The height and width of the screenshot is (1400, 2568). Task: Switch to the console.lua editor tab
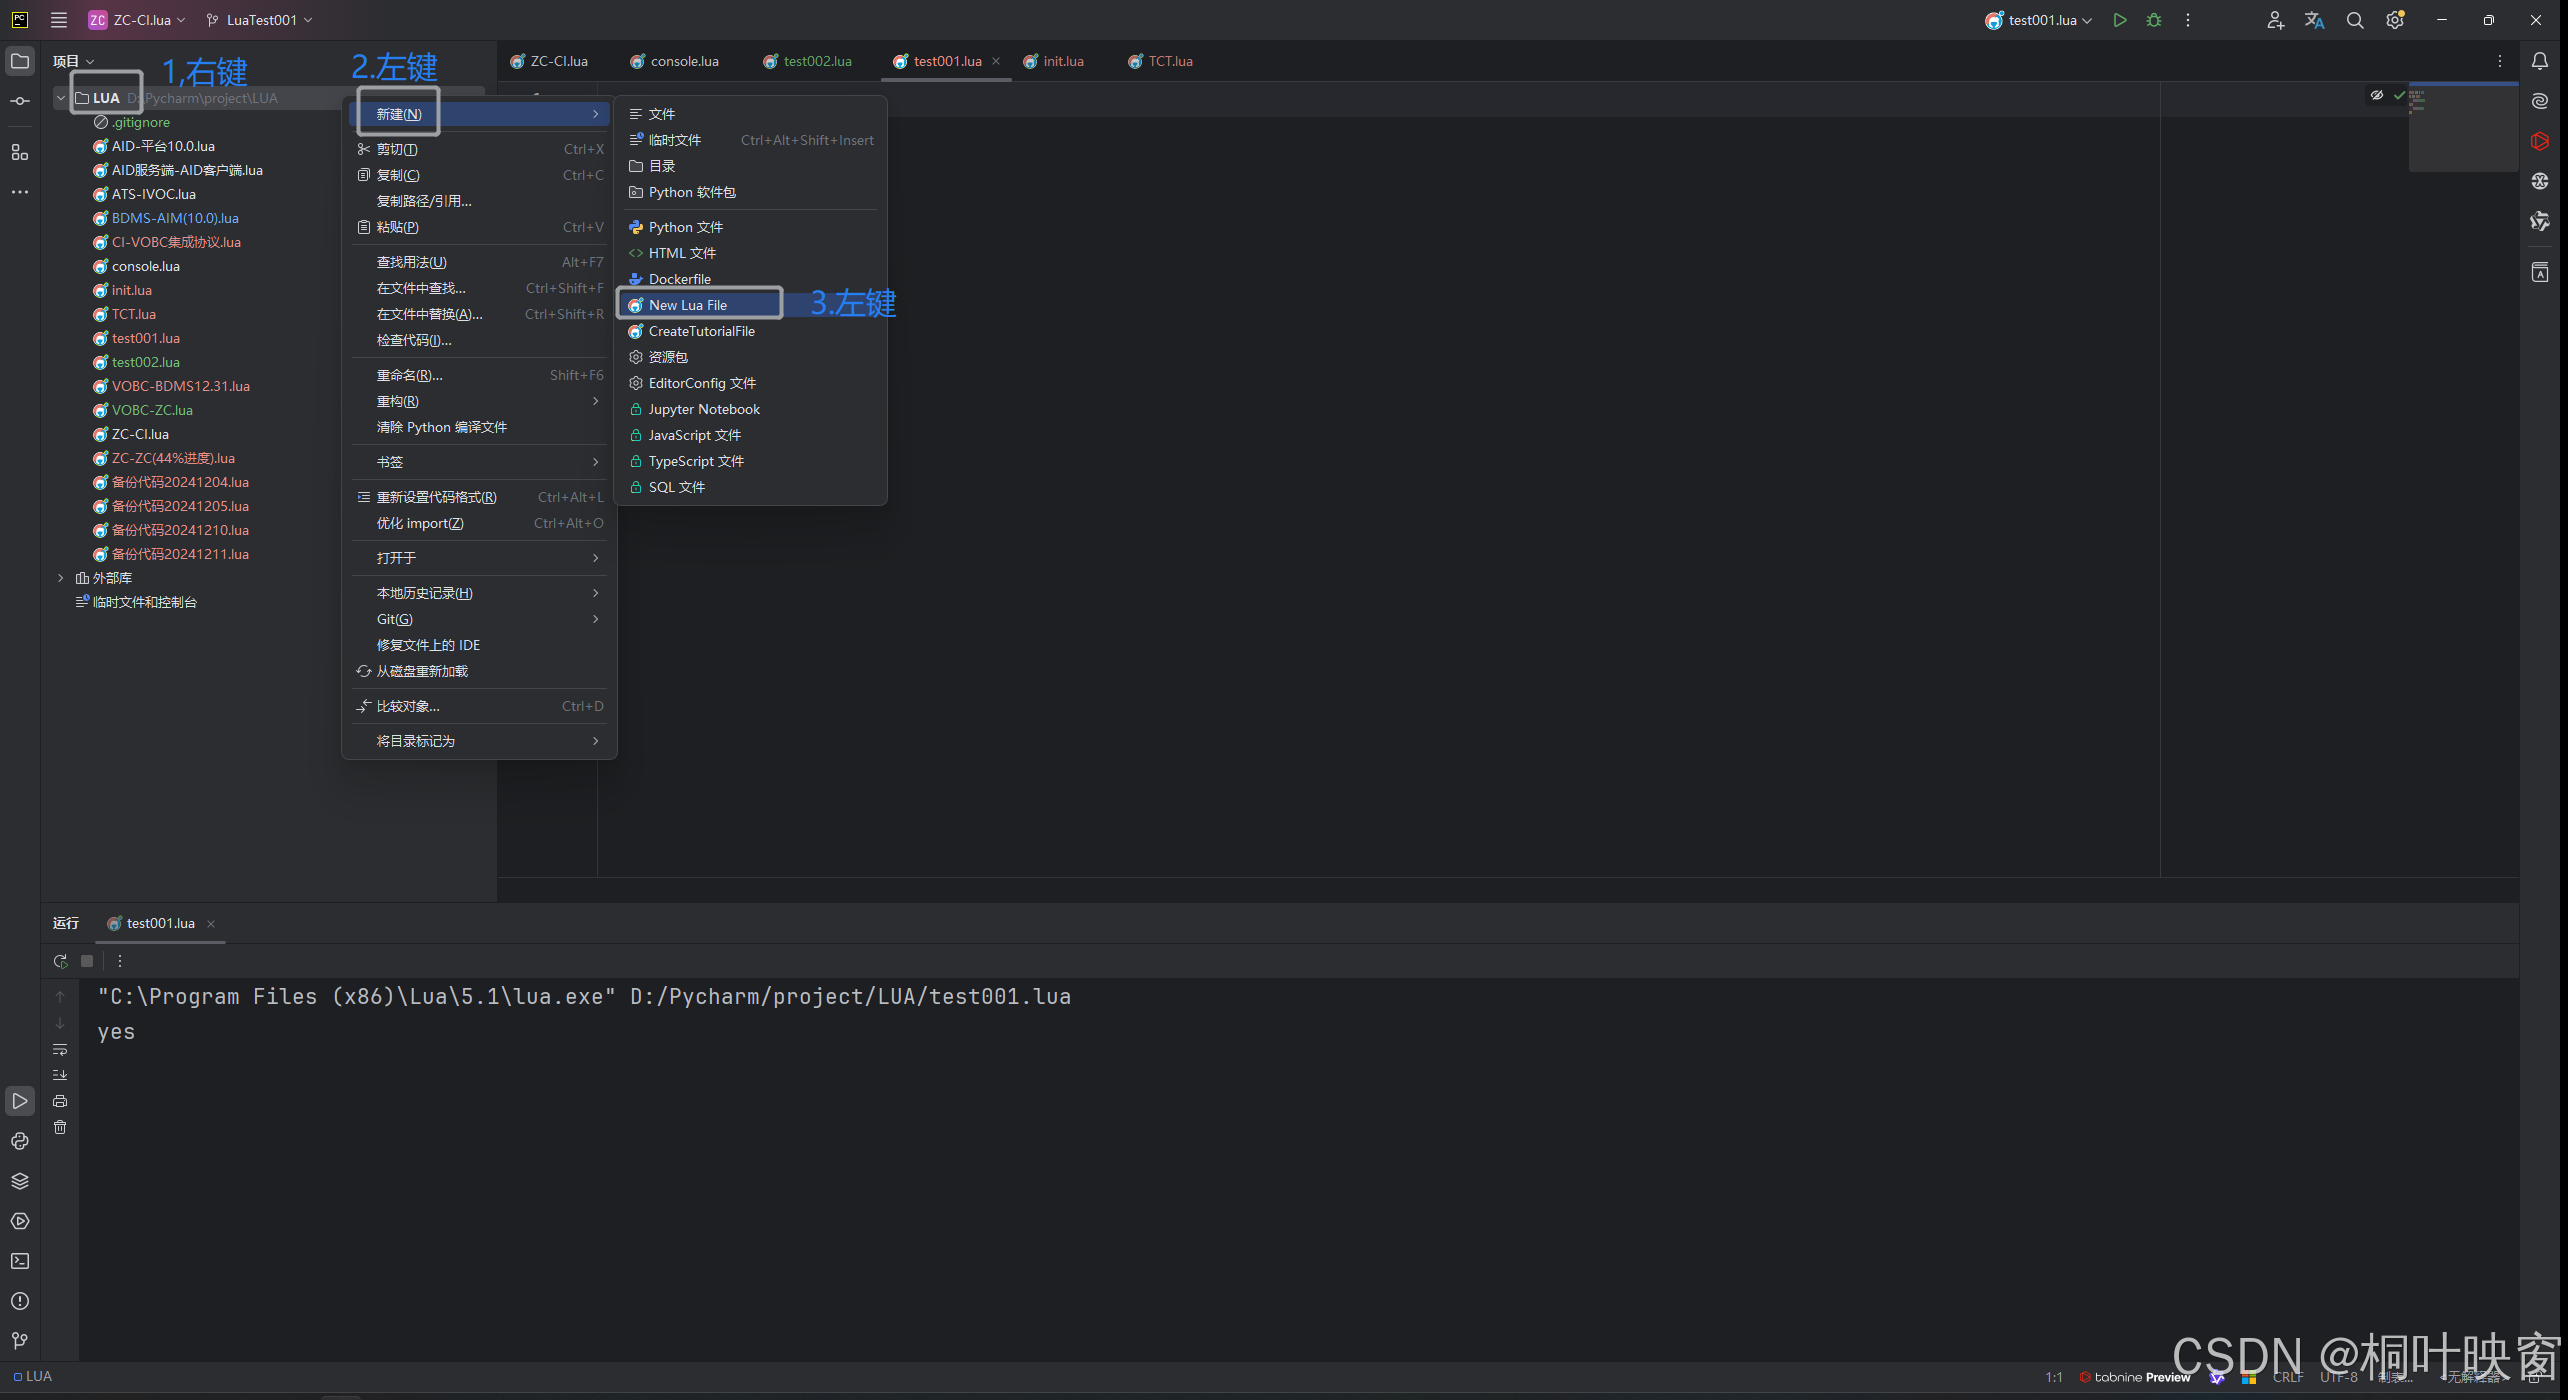(x=684, y=61)
